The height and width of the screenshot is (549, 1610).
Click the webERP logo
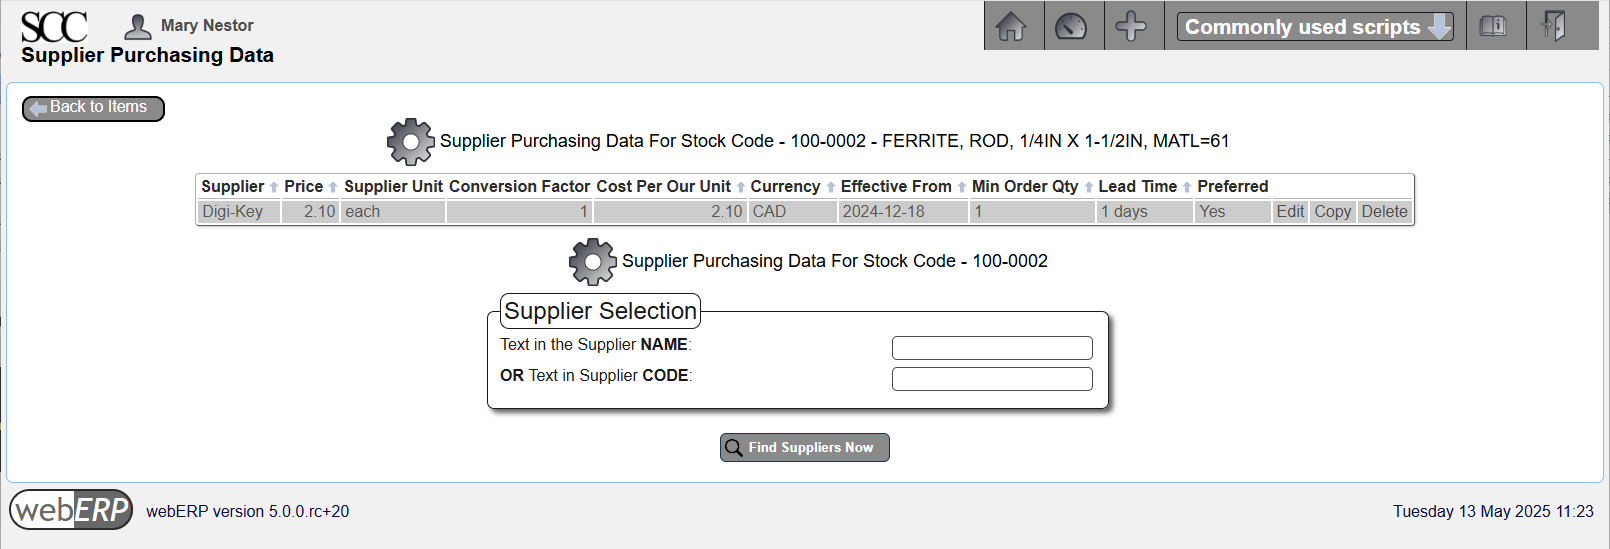pos(71,510)
